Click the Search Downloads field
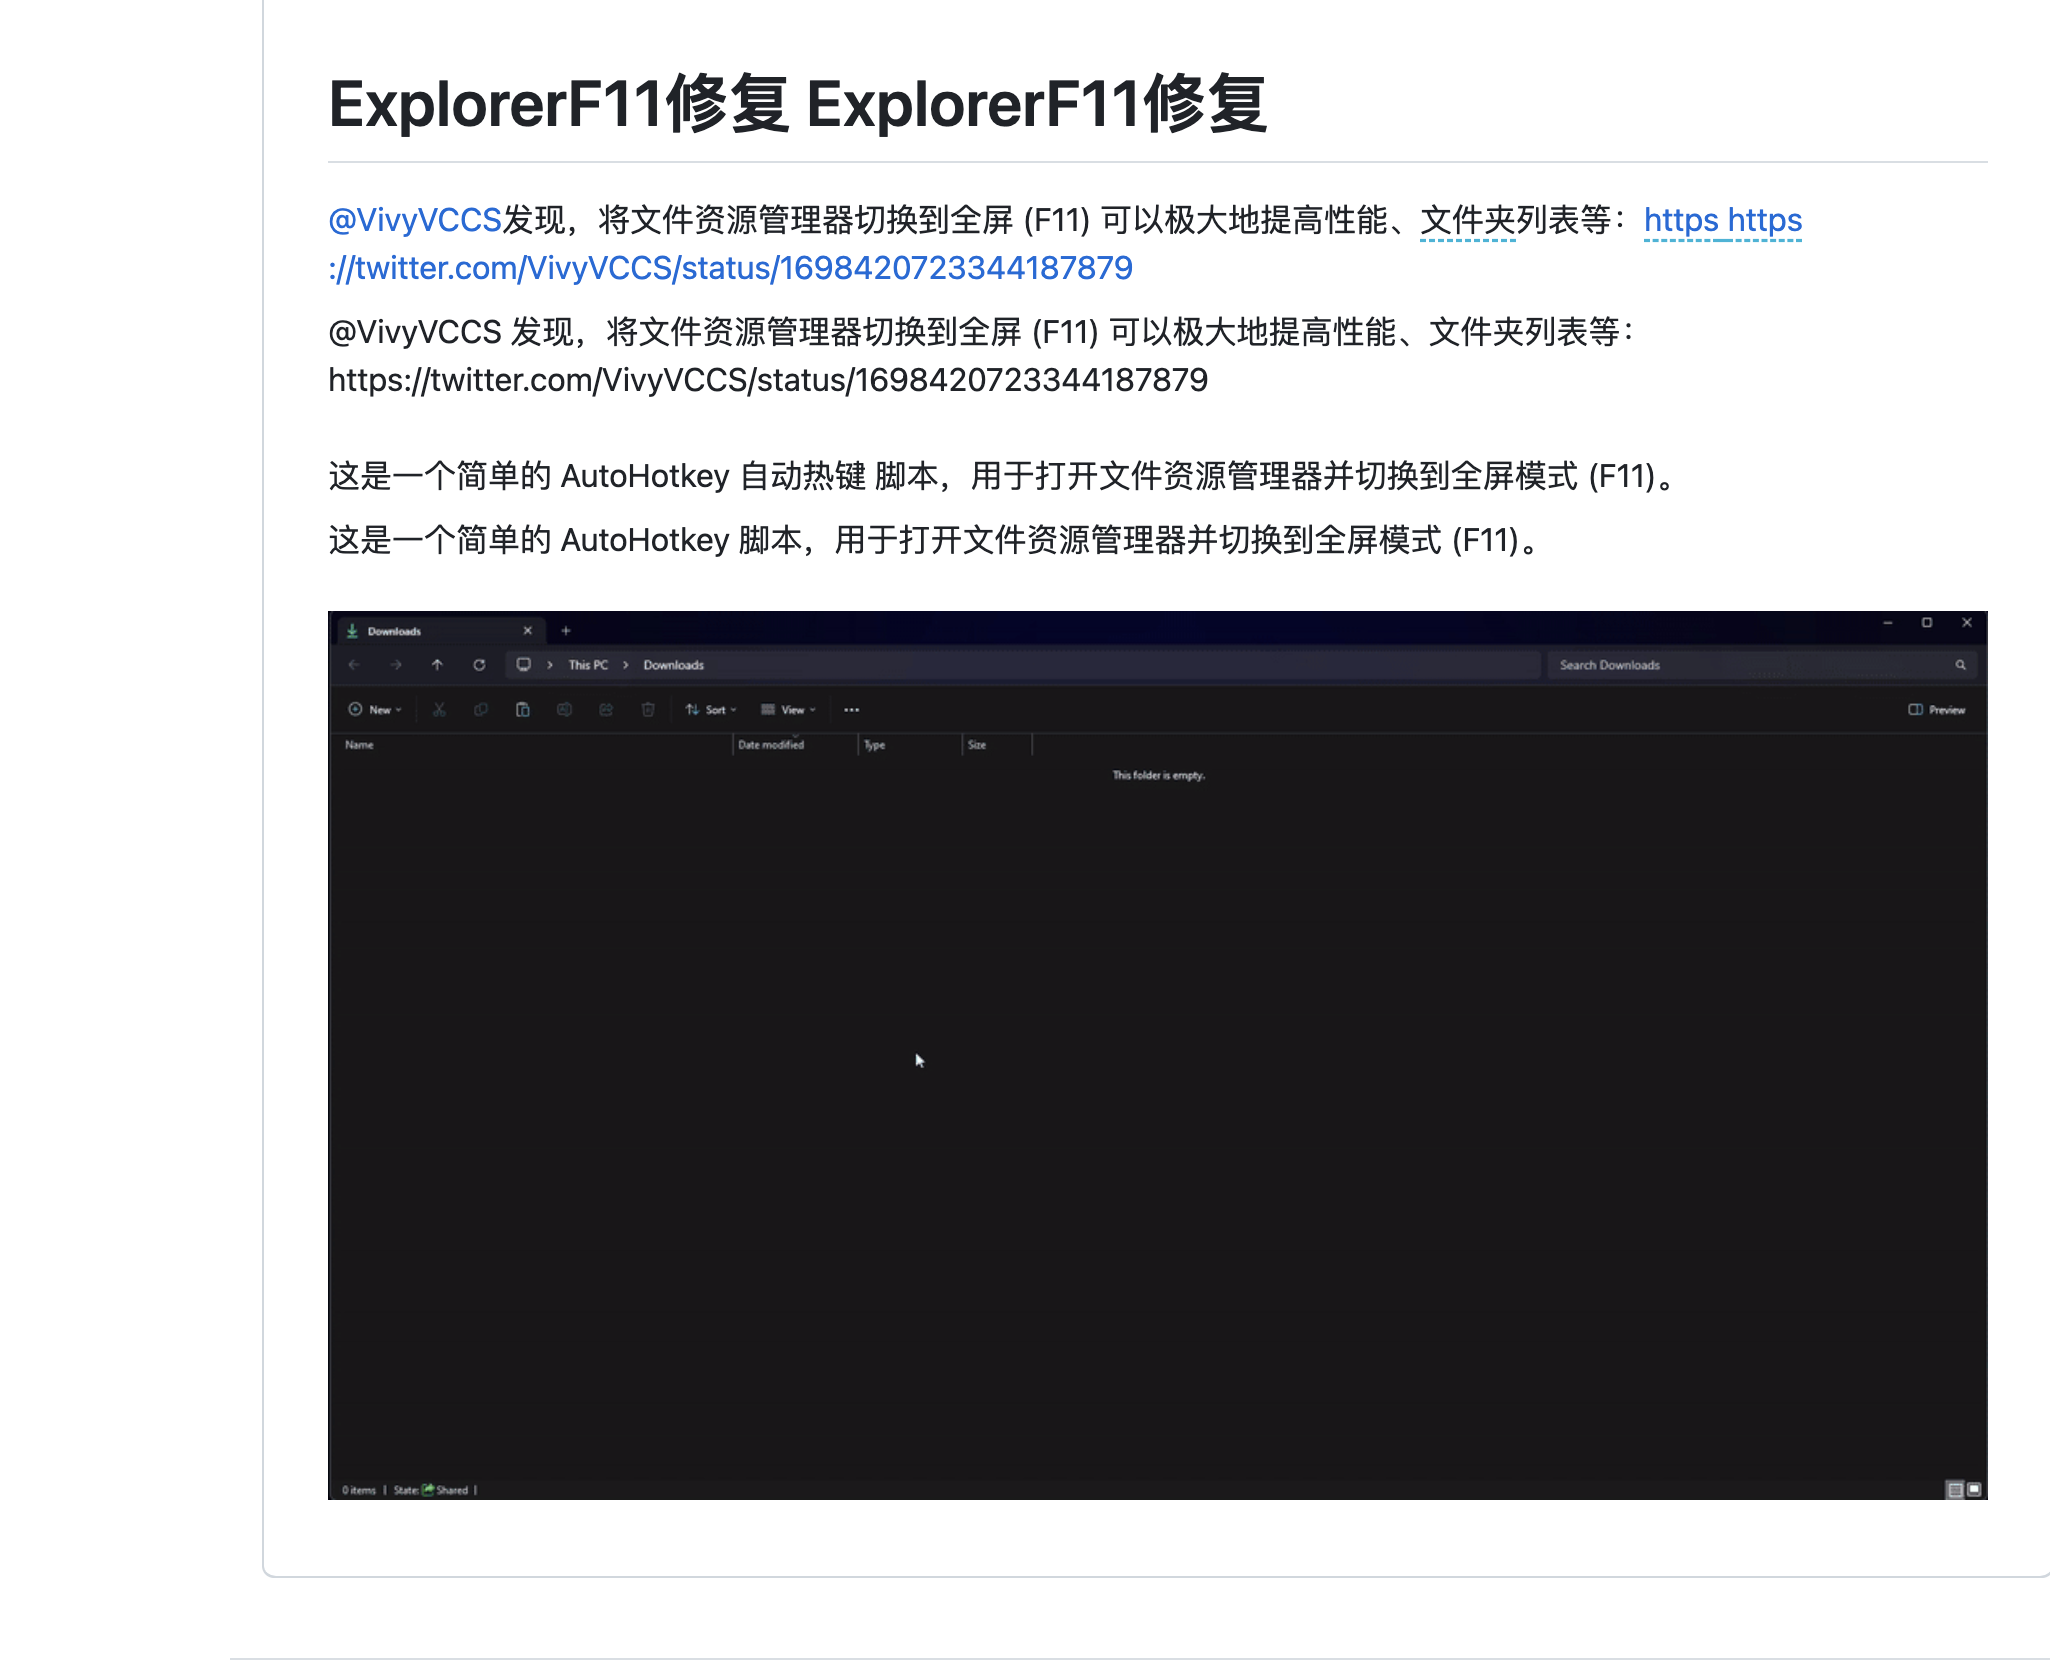The image size is (2050, 1664). [1762, 665]
